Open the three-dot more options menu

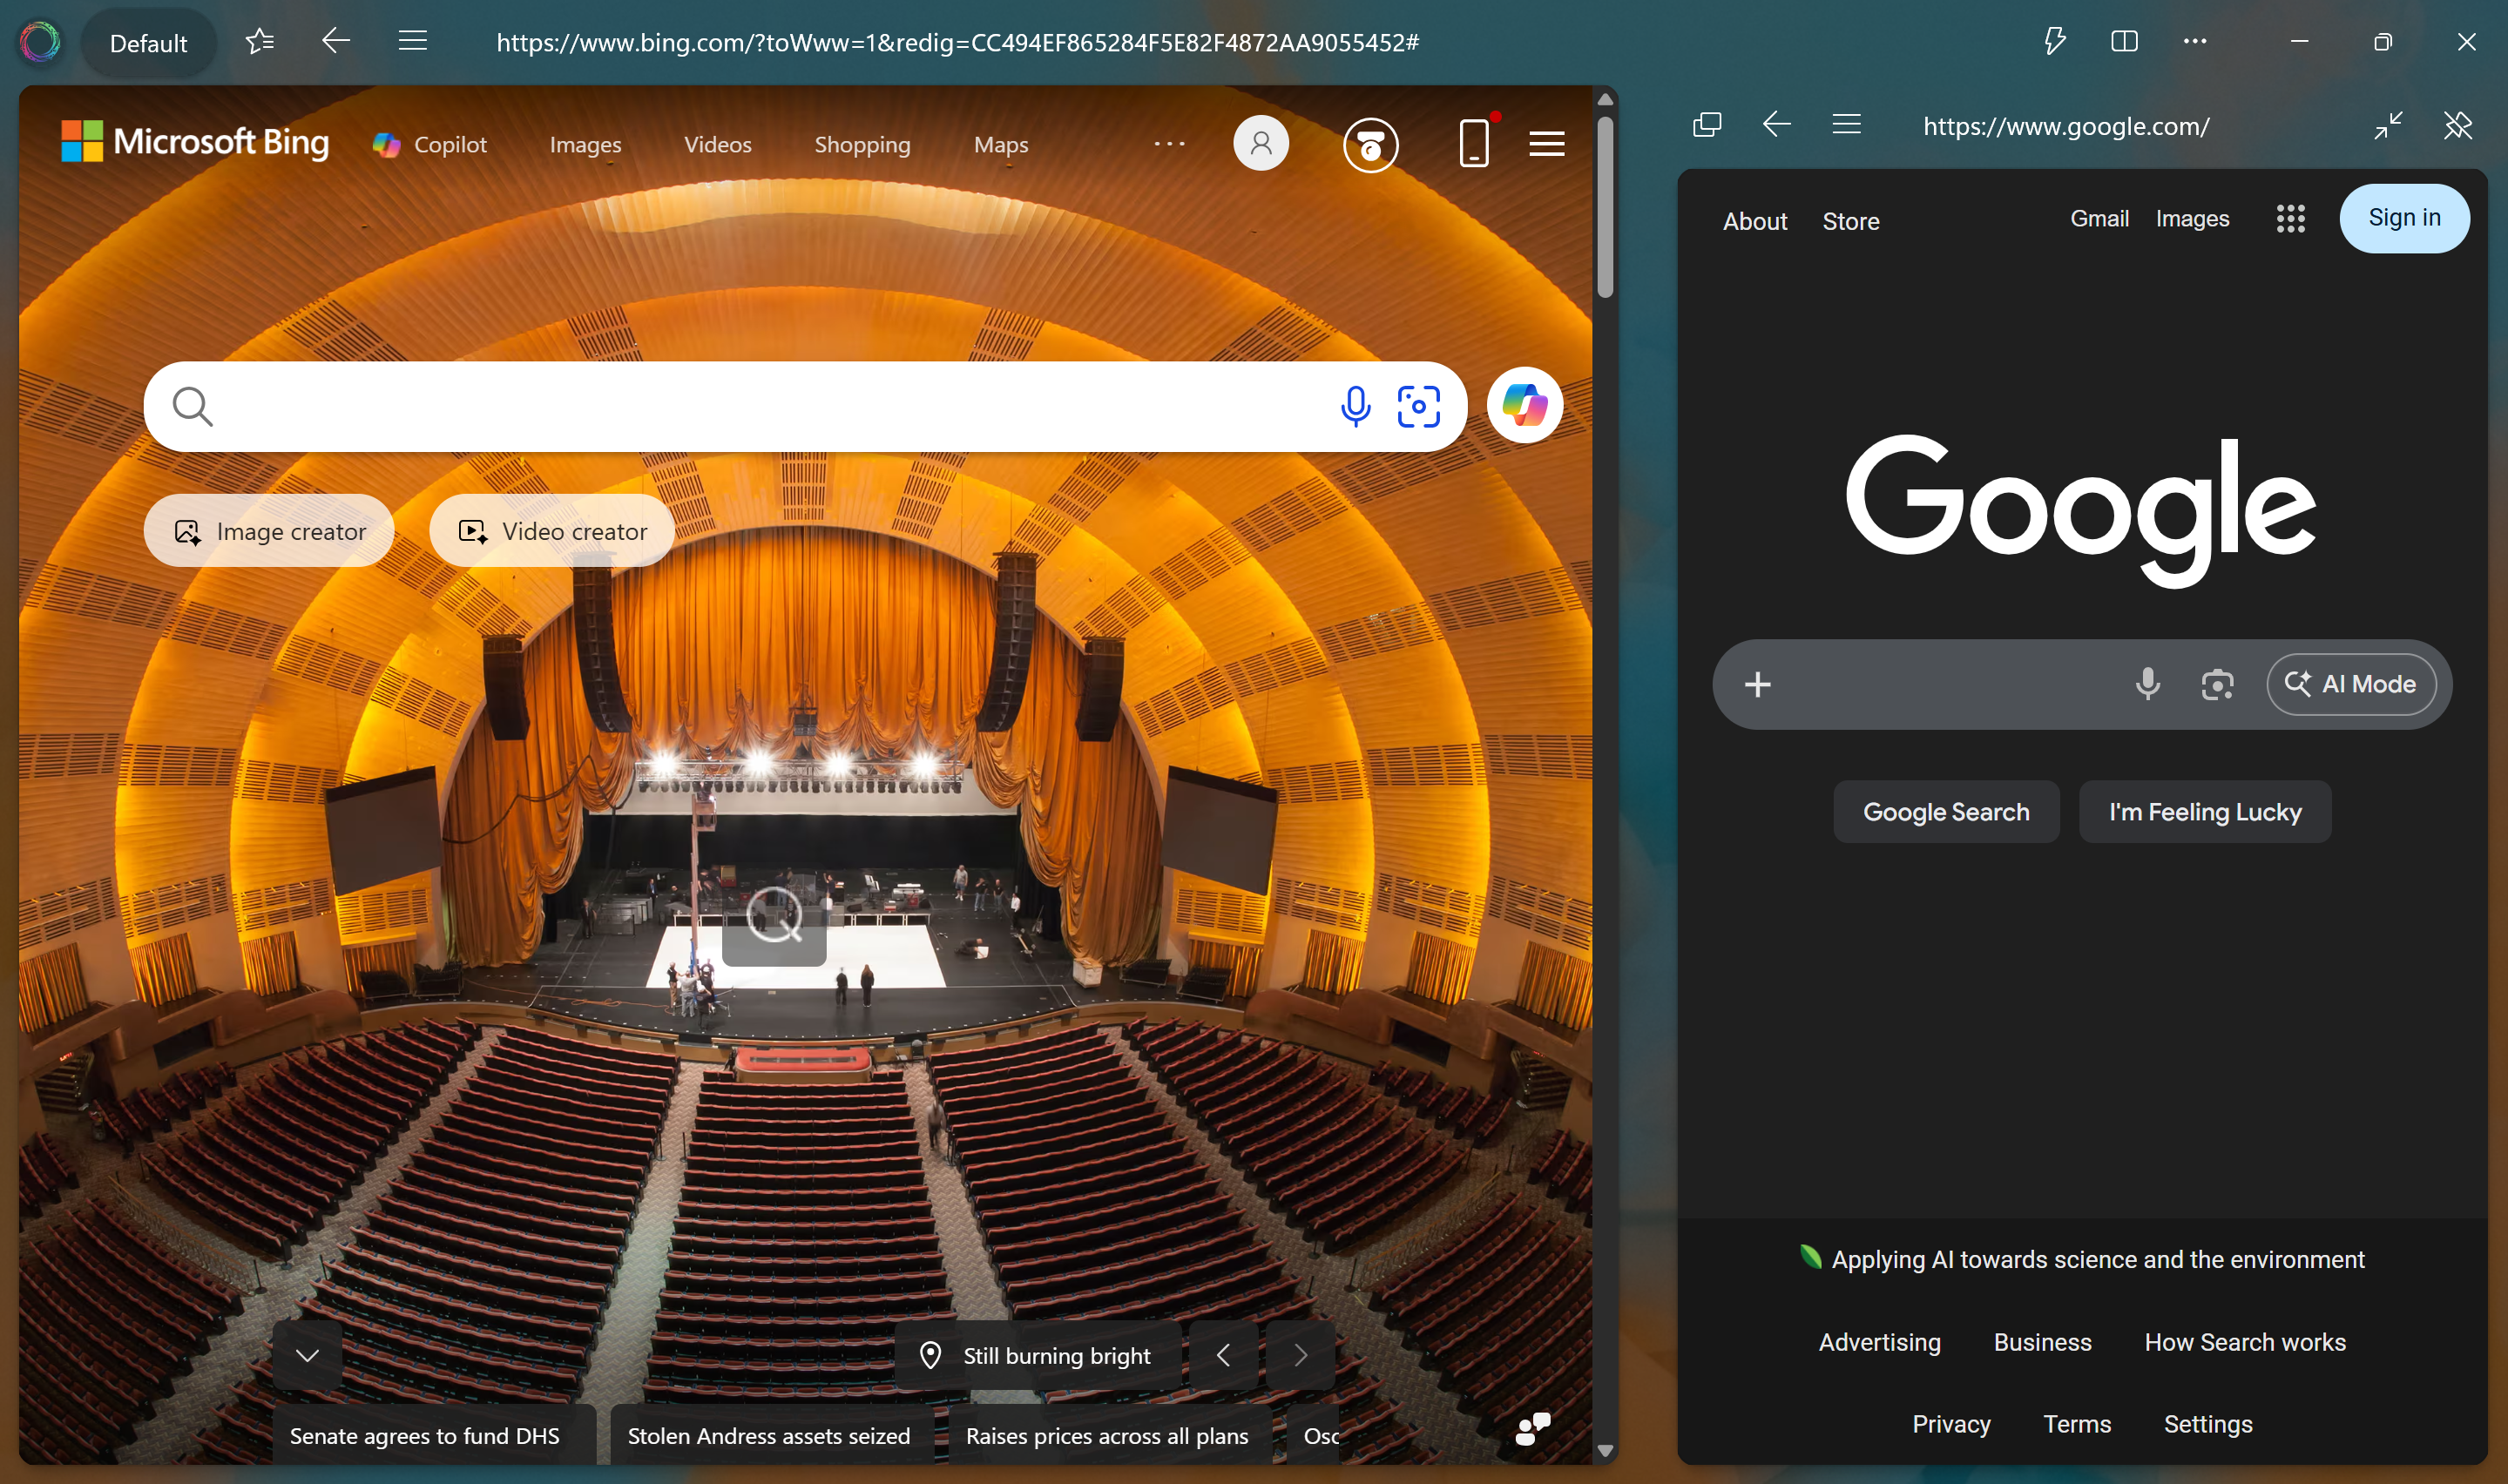coord(2195,41)
